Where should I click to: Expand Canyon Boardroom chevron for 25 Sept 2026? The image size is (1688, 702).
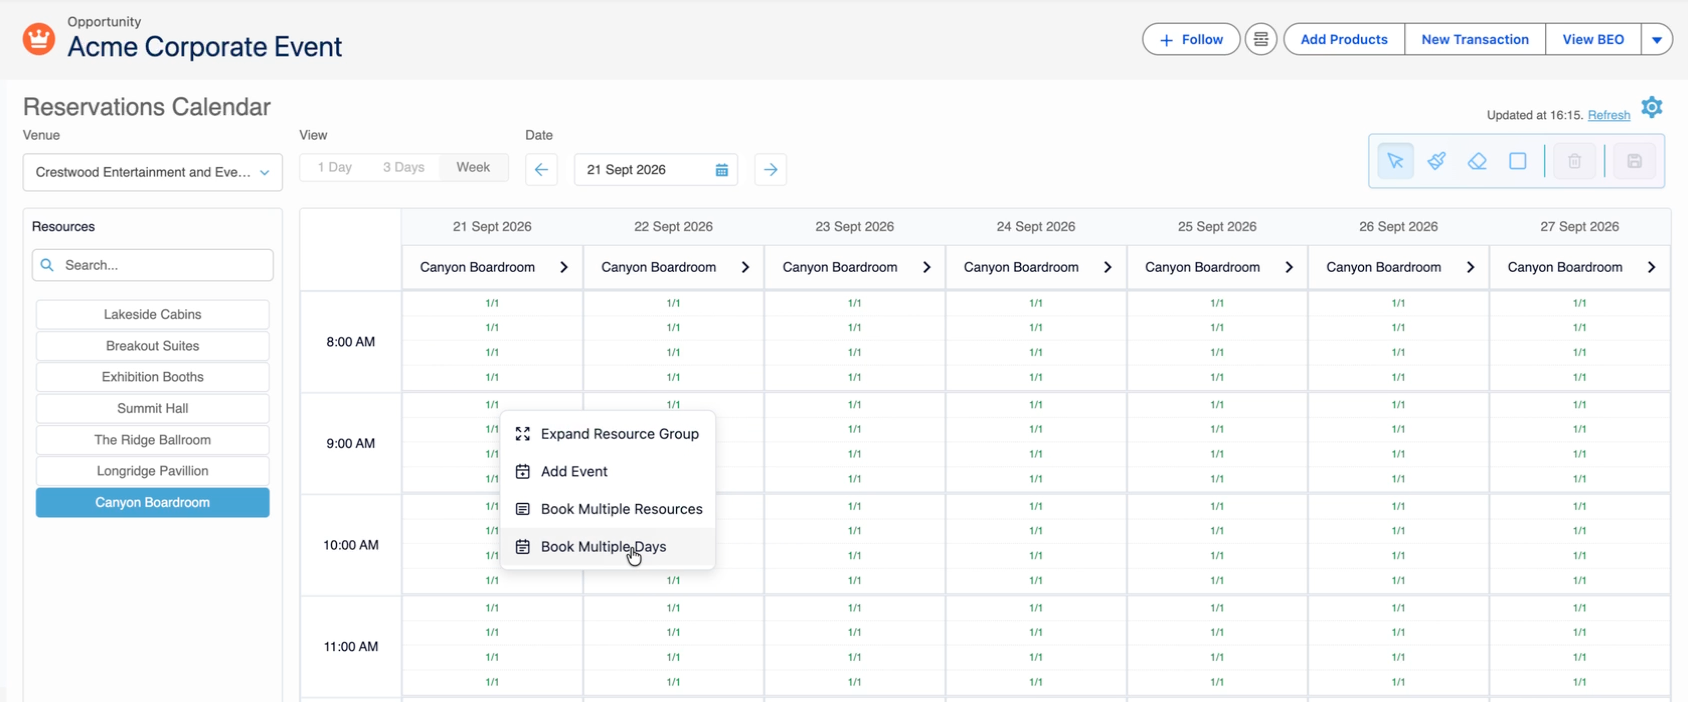[x=1289, y=267]
